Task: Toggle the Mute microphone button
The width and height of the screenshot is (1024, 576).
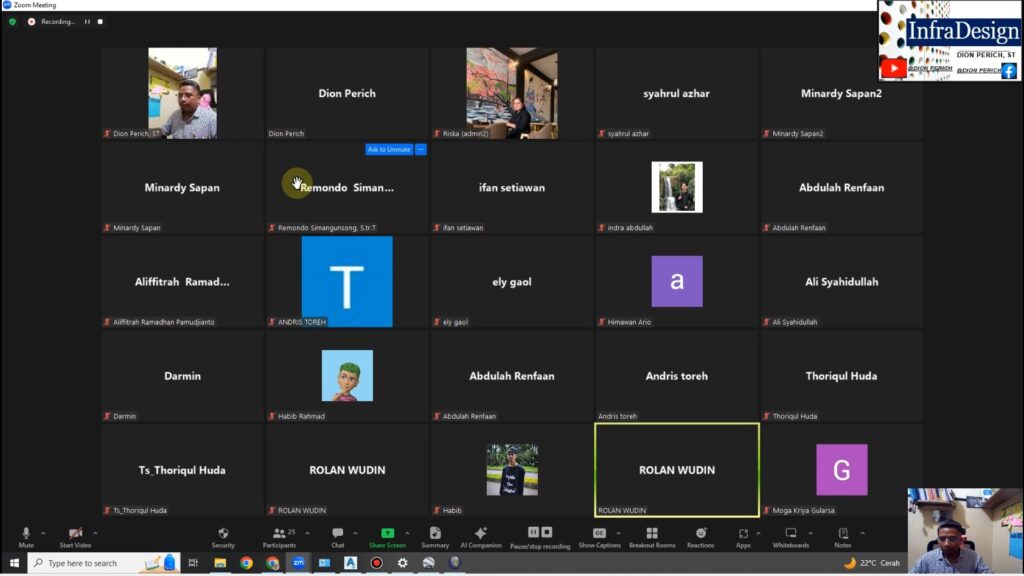Action: [26, 534]
